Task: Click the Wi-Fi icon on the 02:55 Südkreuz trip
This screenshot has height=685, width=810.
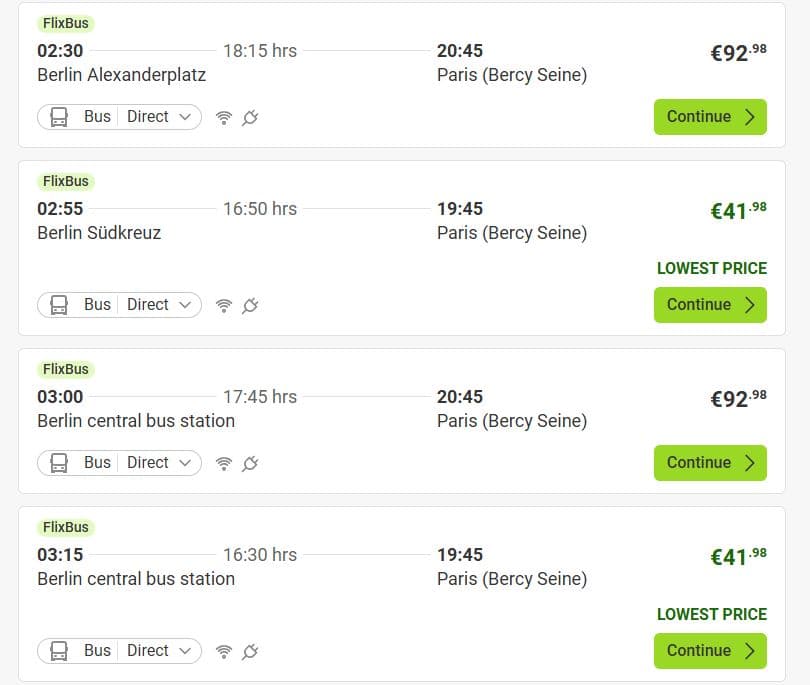Action: (x=224, y=305)
